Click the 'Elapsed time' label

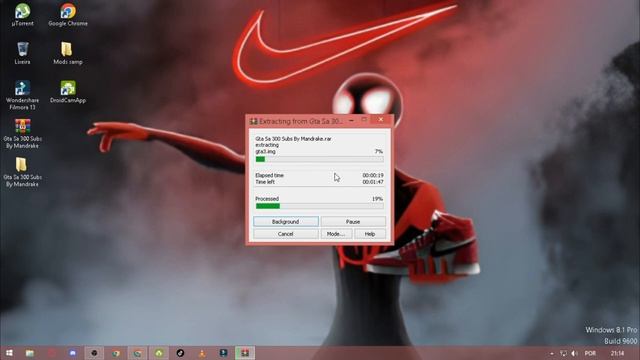pos(269,175)
